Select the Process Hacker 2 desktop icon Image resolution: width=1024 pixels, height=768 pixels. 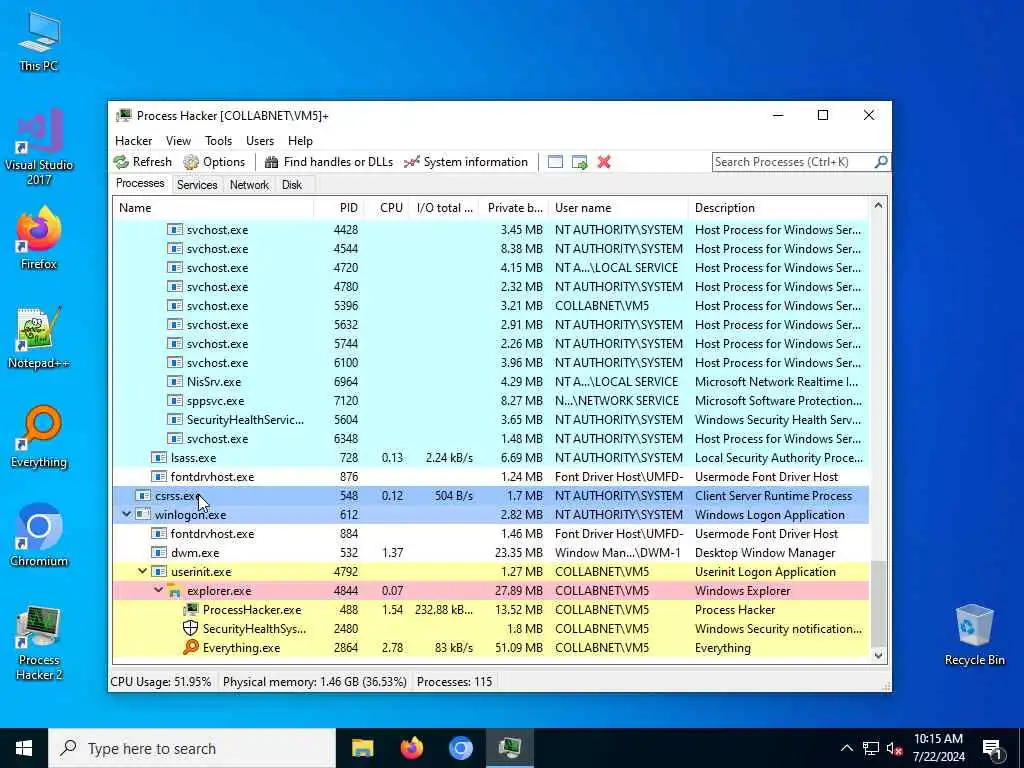click(39, 643)
